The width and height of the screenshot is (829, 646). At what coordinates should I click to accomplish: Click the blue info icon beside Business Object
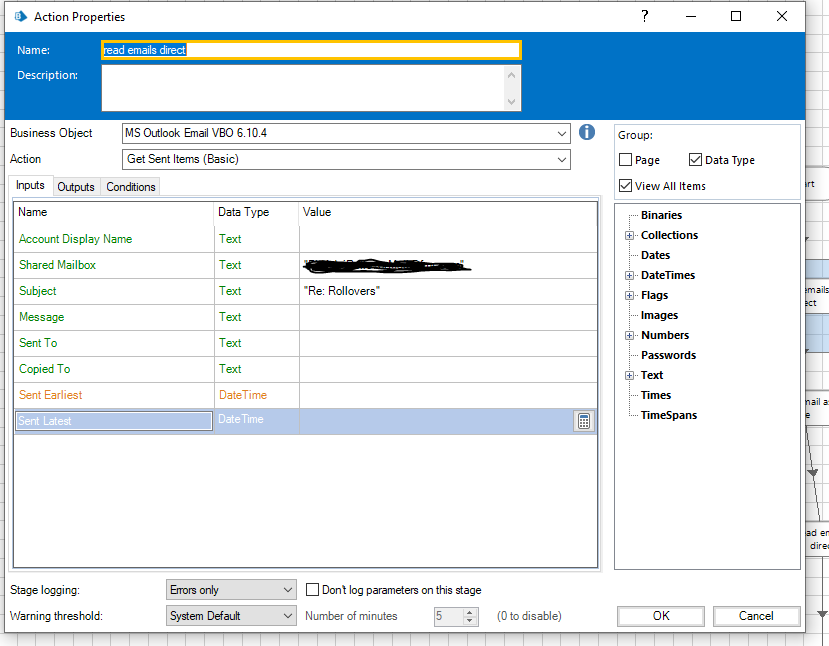[587, 133]
